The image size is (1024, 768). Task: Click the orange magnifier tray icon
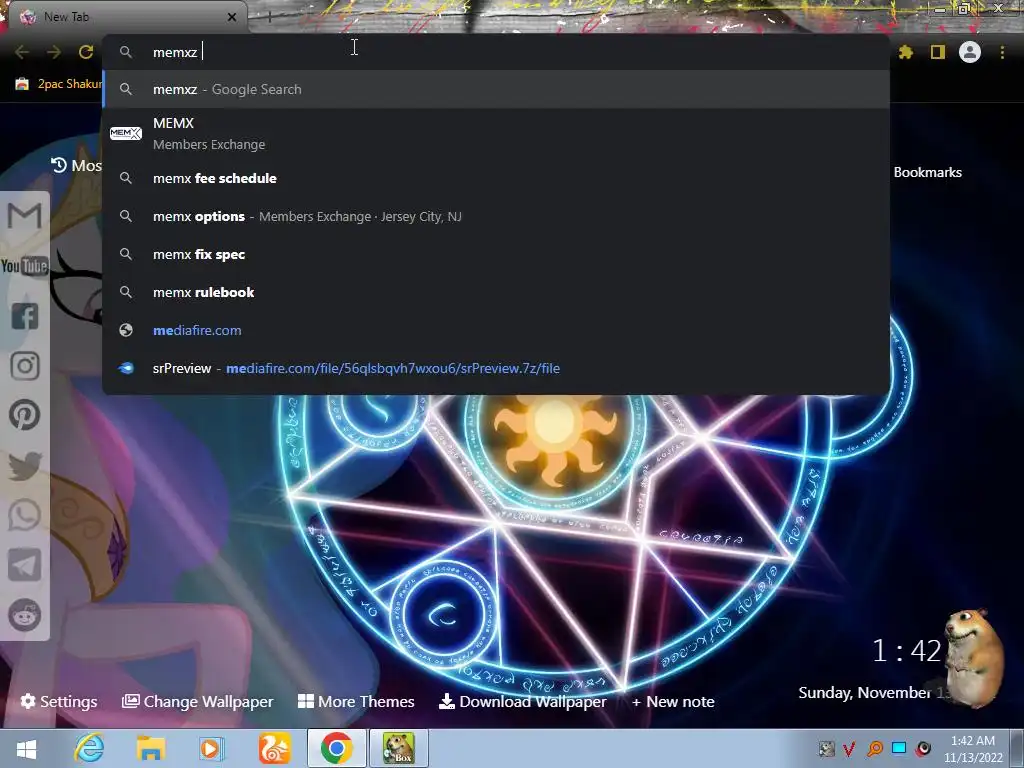point(875,748)
